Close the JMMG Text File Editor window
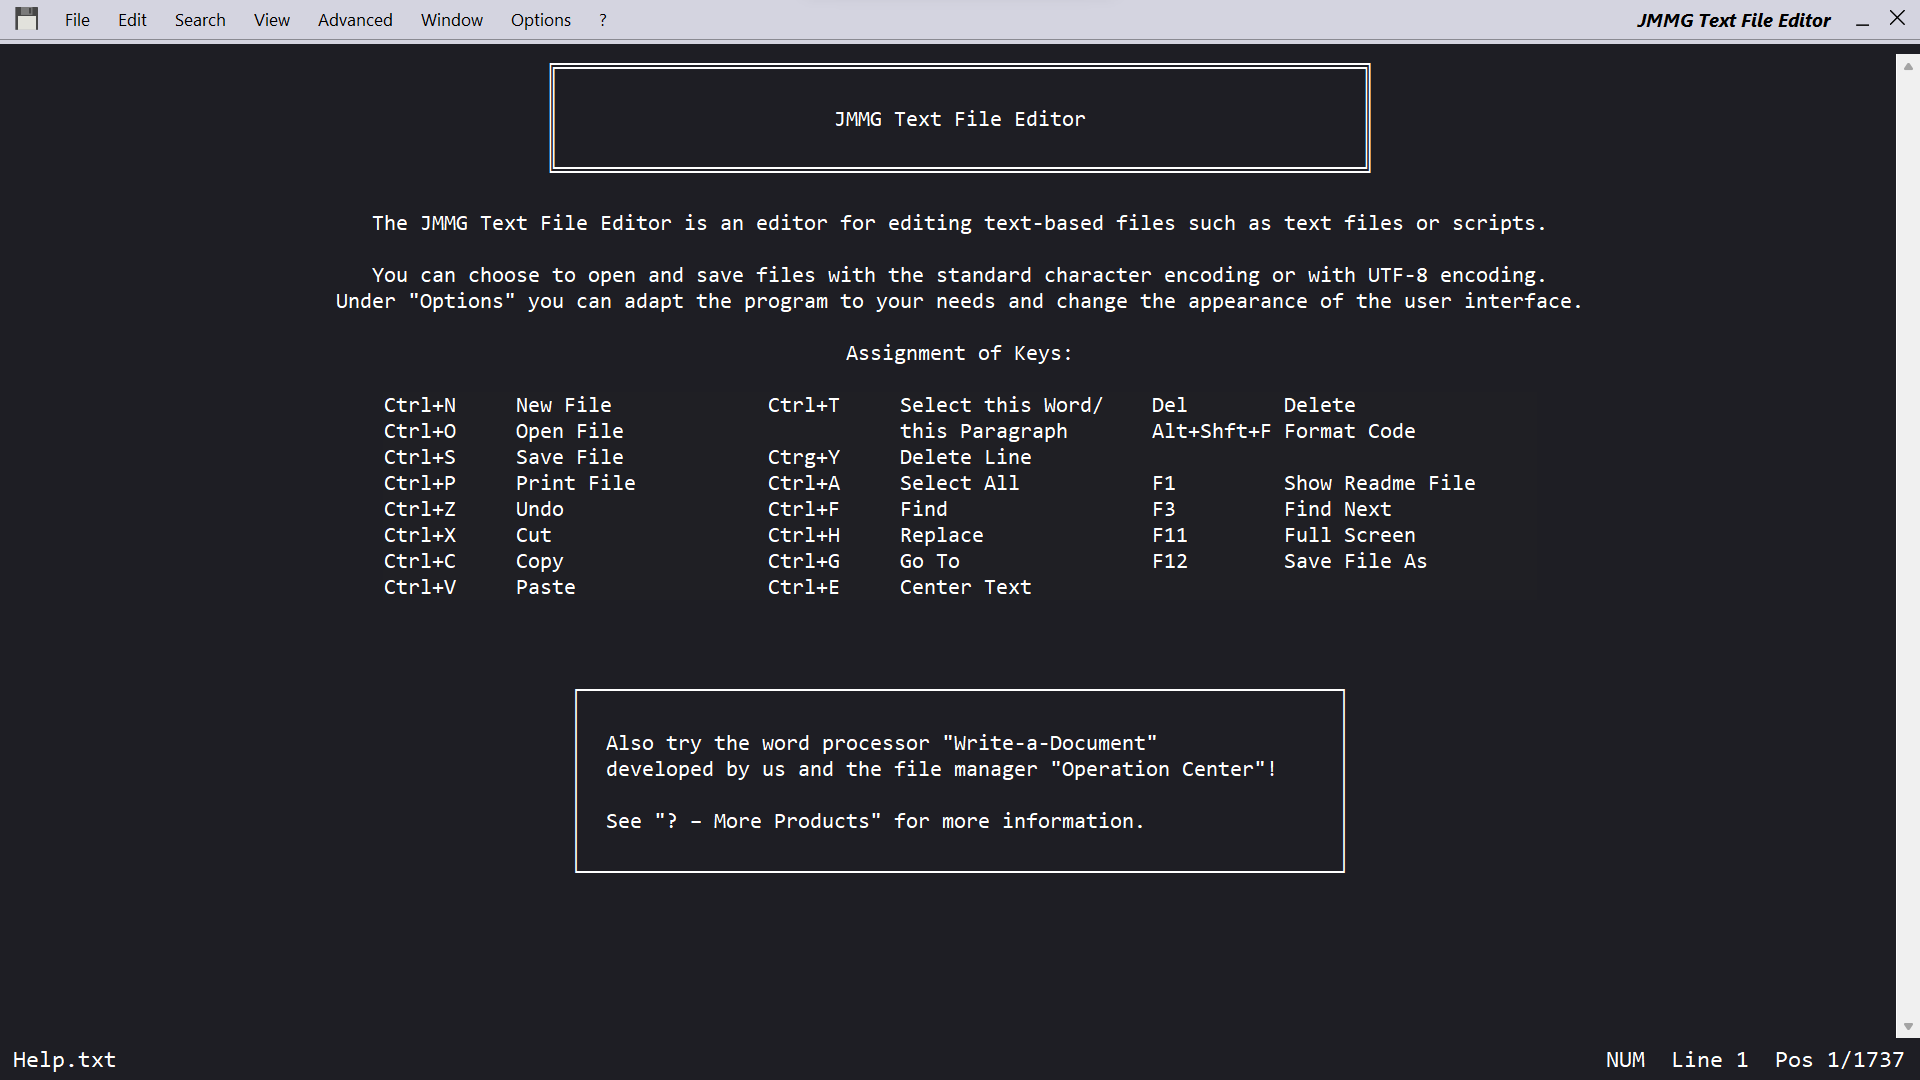This screenshot has width=1920, height=1080. tap(1897, 18)
